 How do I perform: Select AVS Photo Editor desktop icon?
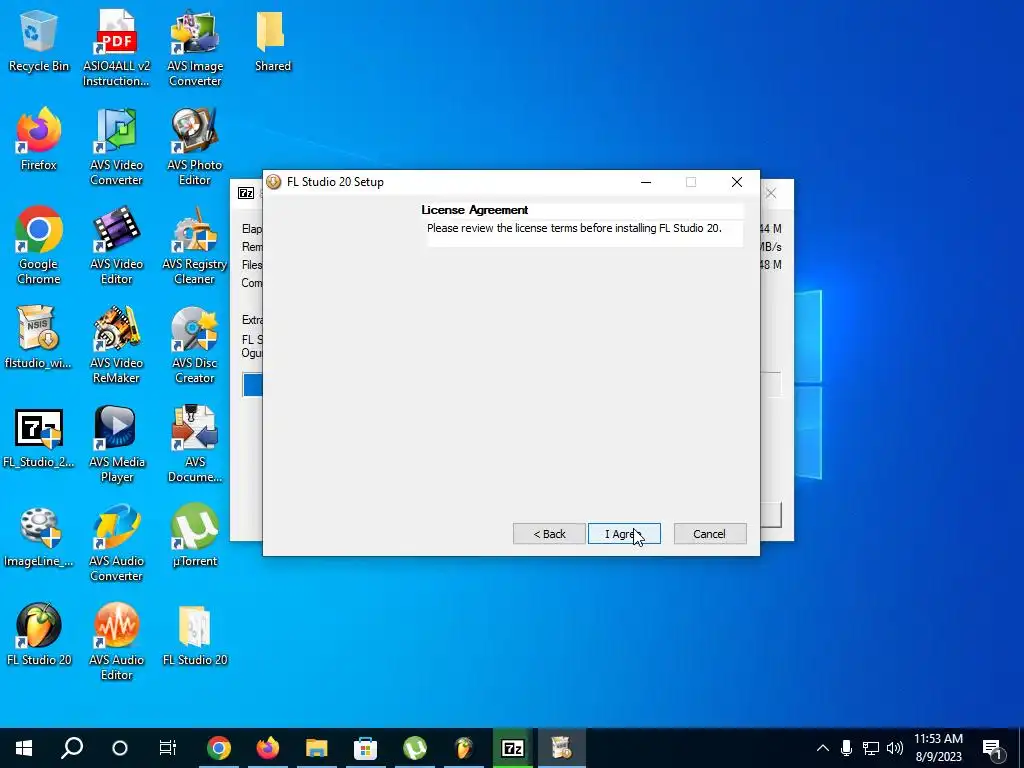(x=195, y=148)
